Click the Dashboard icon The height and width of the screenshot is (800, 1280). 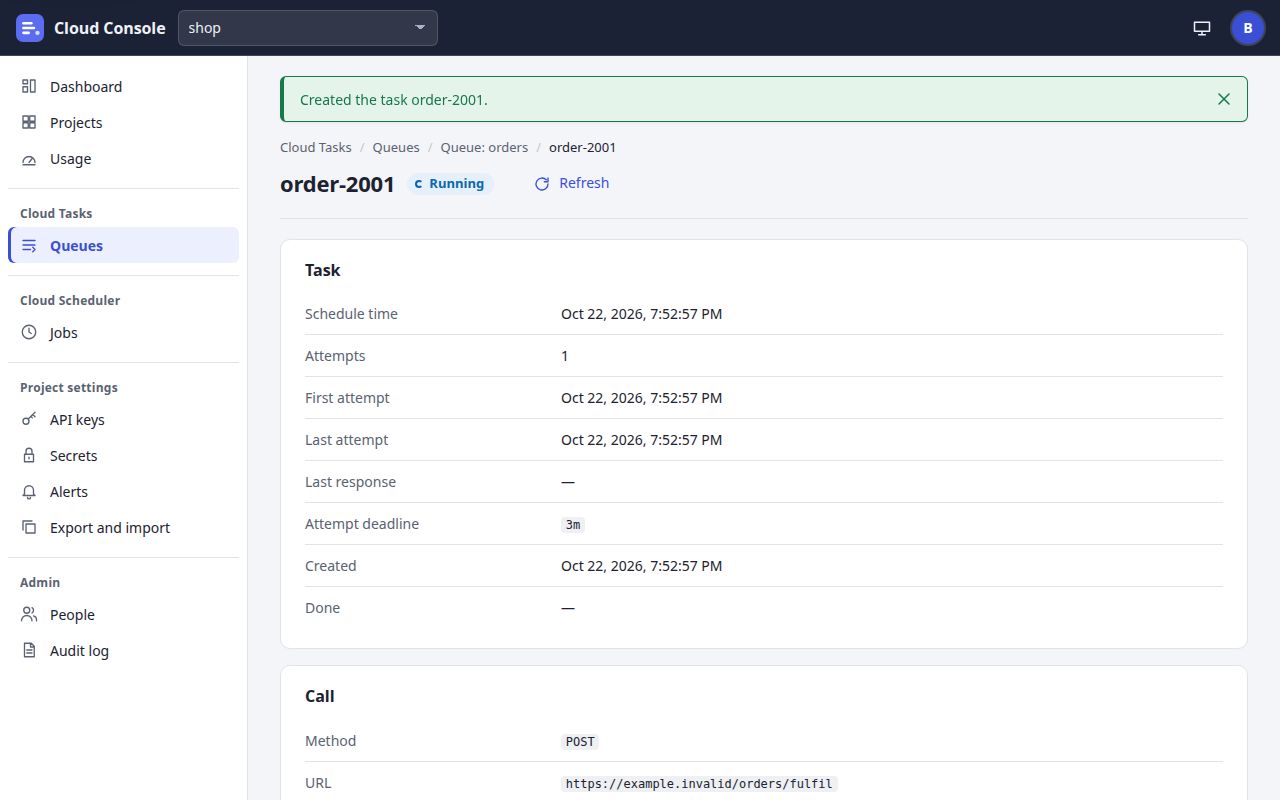(x=29, y=87)
